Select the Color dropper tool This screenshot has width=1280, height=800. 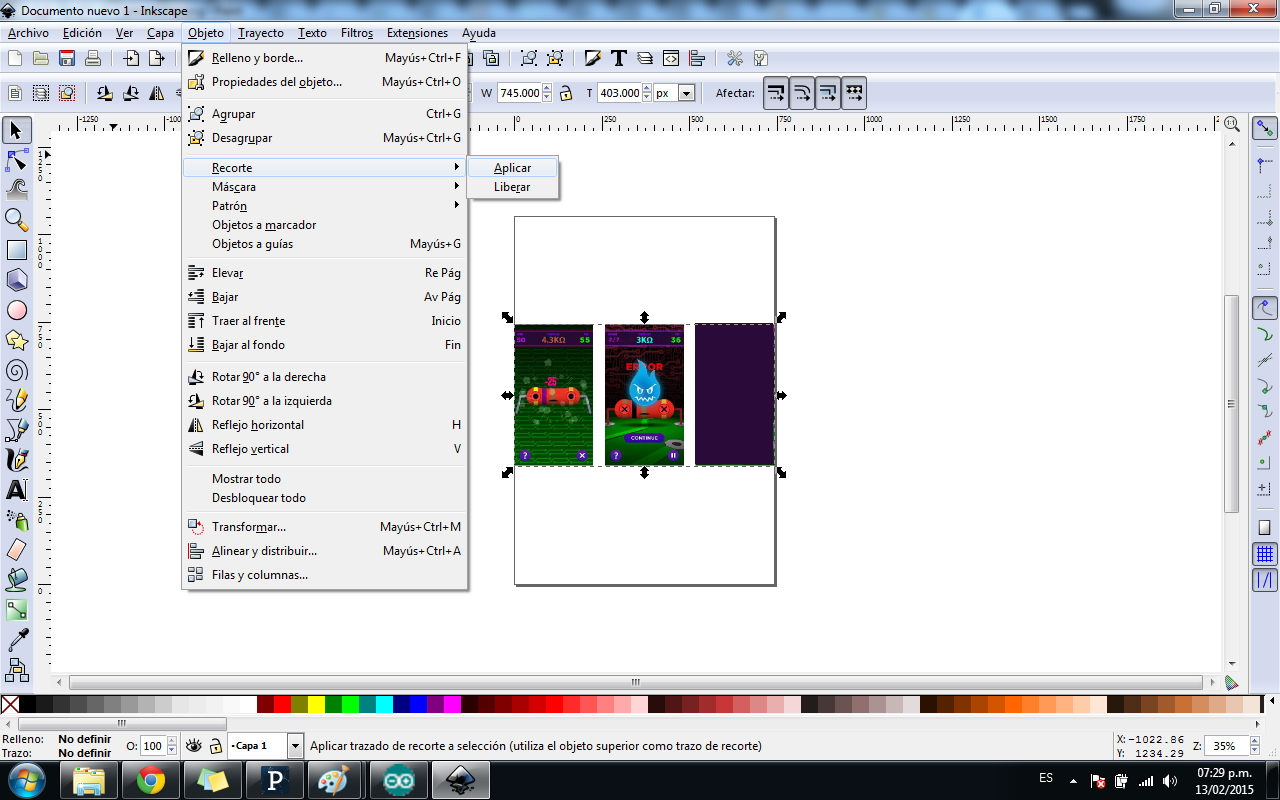click(x=17, y=639)
